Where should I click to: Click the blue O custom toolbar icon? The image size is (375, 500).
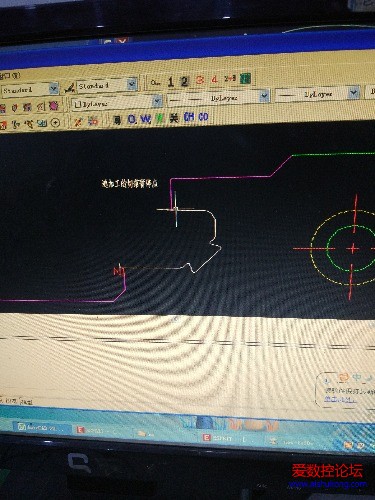point(132,120)
